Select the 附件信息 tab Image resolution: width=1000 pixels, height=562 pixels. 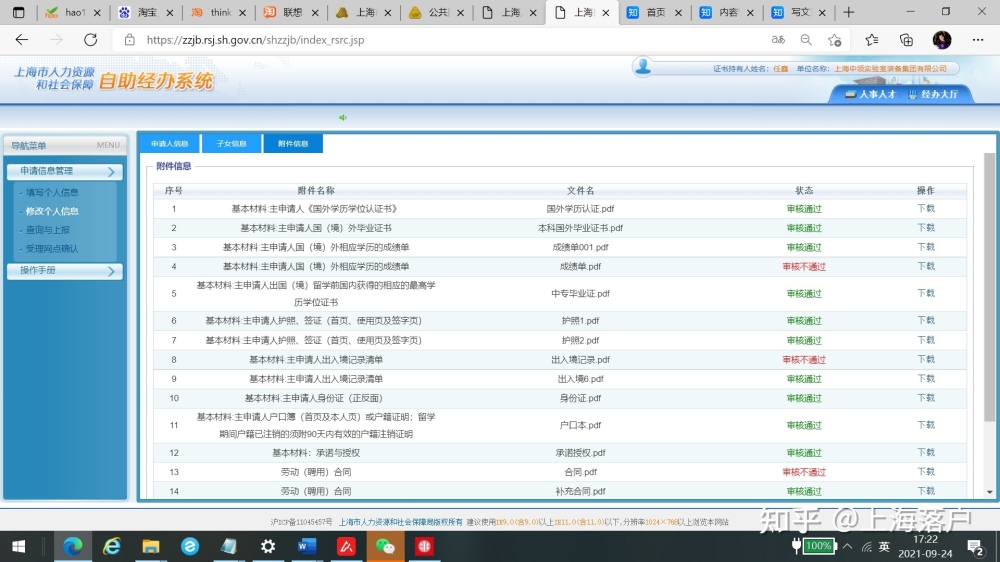tap(293, 144)
